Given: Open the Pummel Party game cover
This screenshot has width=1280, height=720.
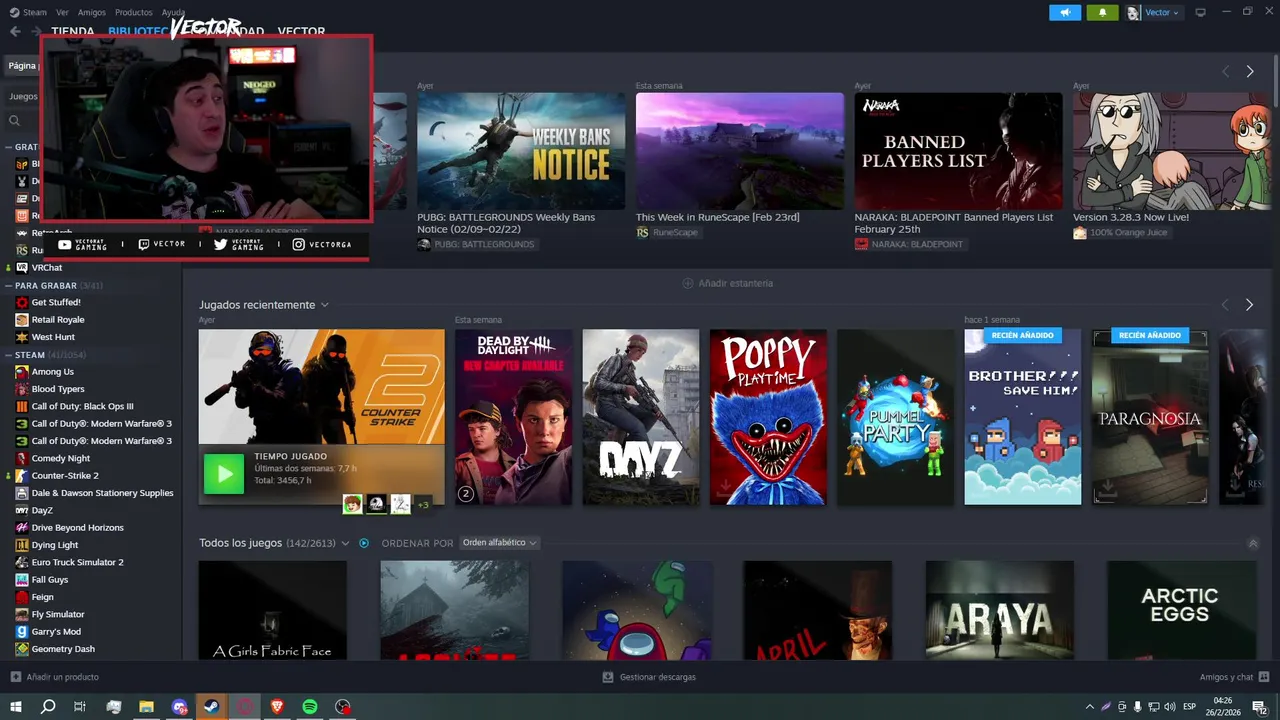Looking at the screenshot, I should pos(896,417).
